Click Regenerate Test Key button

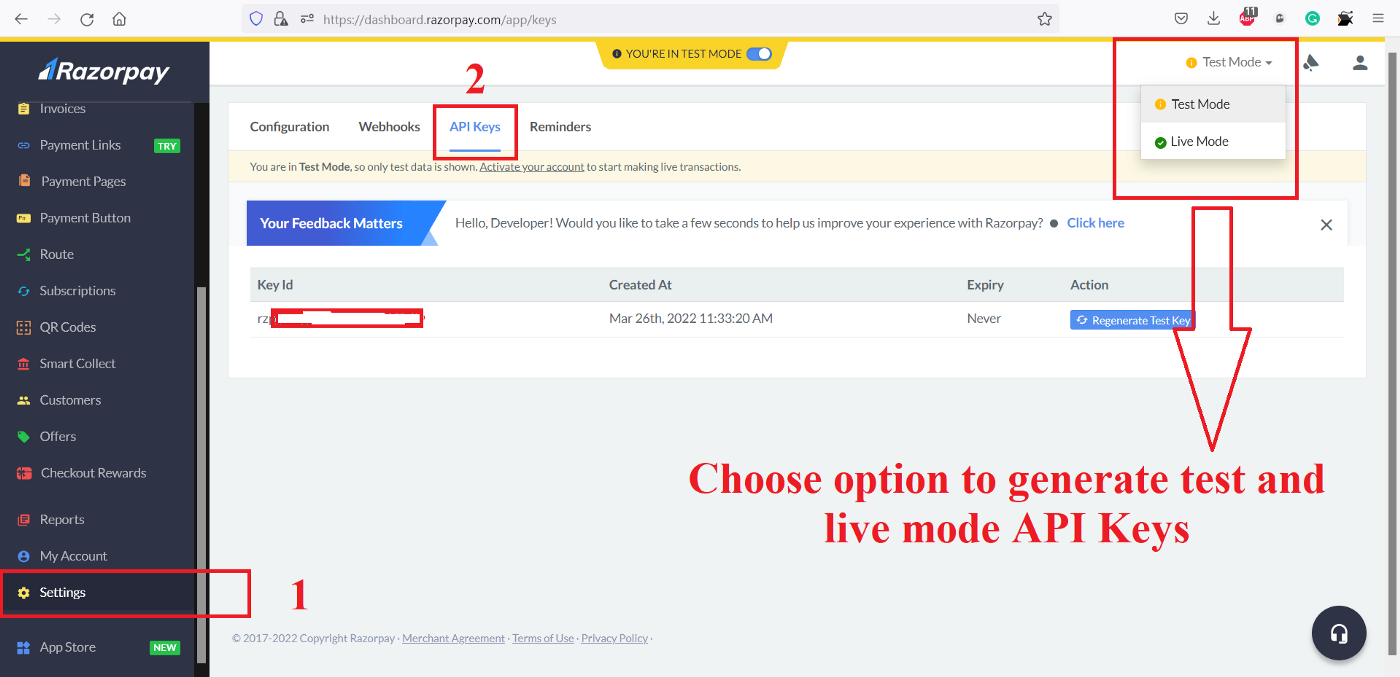click(1133, 320)
